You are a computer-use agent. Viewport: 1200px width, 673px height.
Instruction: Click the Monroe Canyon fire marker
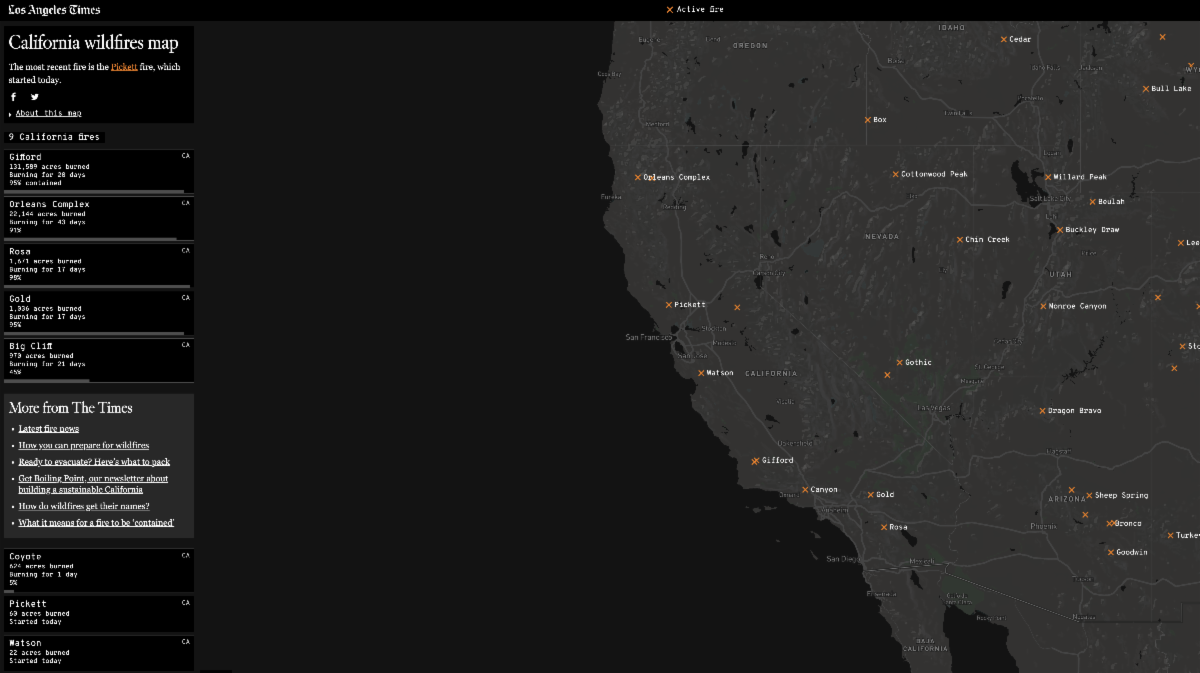[1043, 306]
